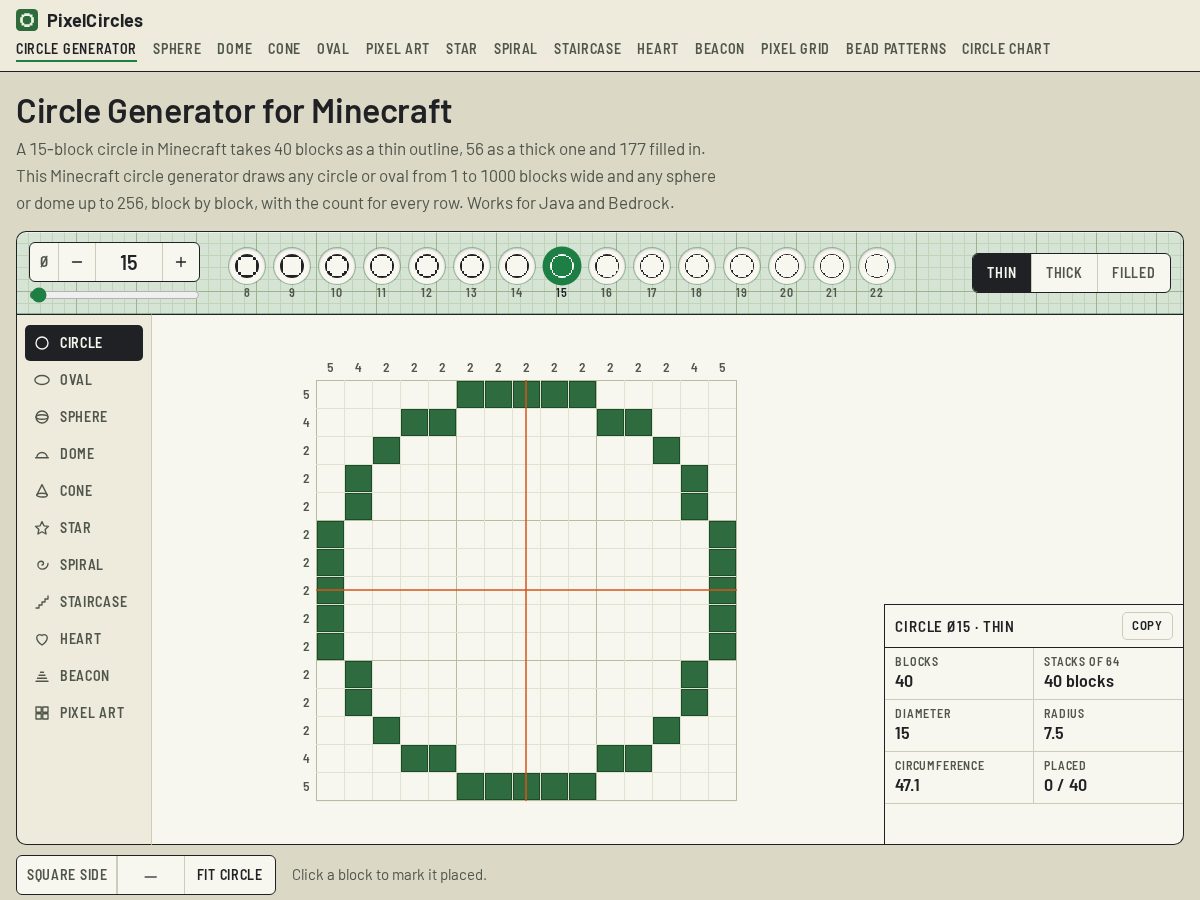The height and width of the screenshot is (900, 1200).
Task: Switch outline style to Thin
Action: tap(1002, 273)
